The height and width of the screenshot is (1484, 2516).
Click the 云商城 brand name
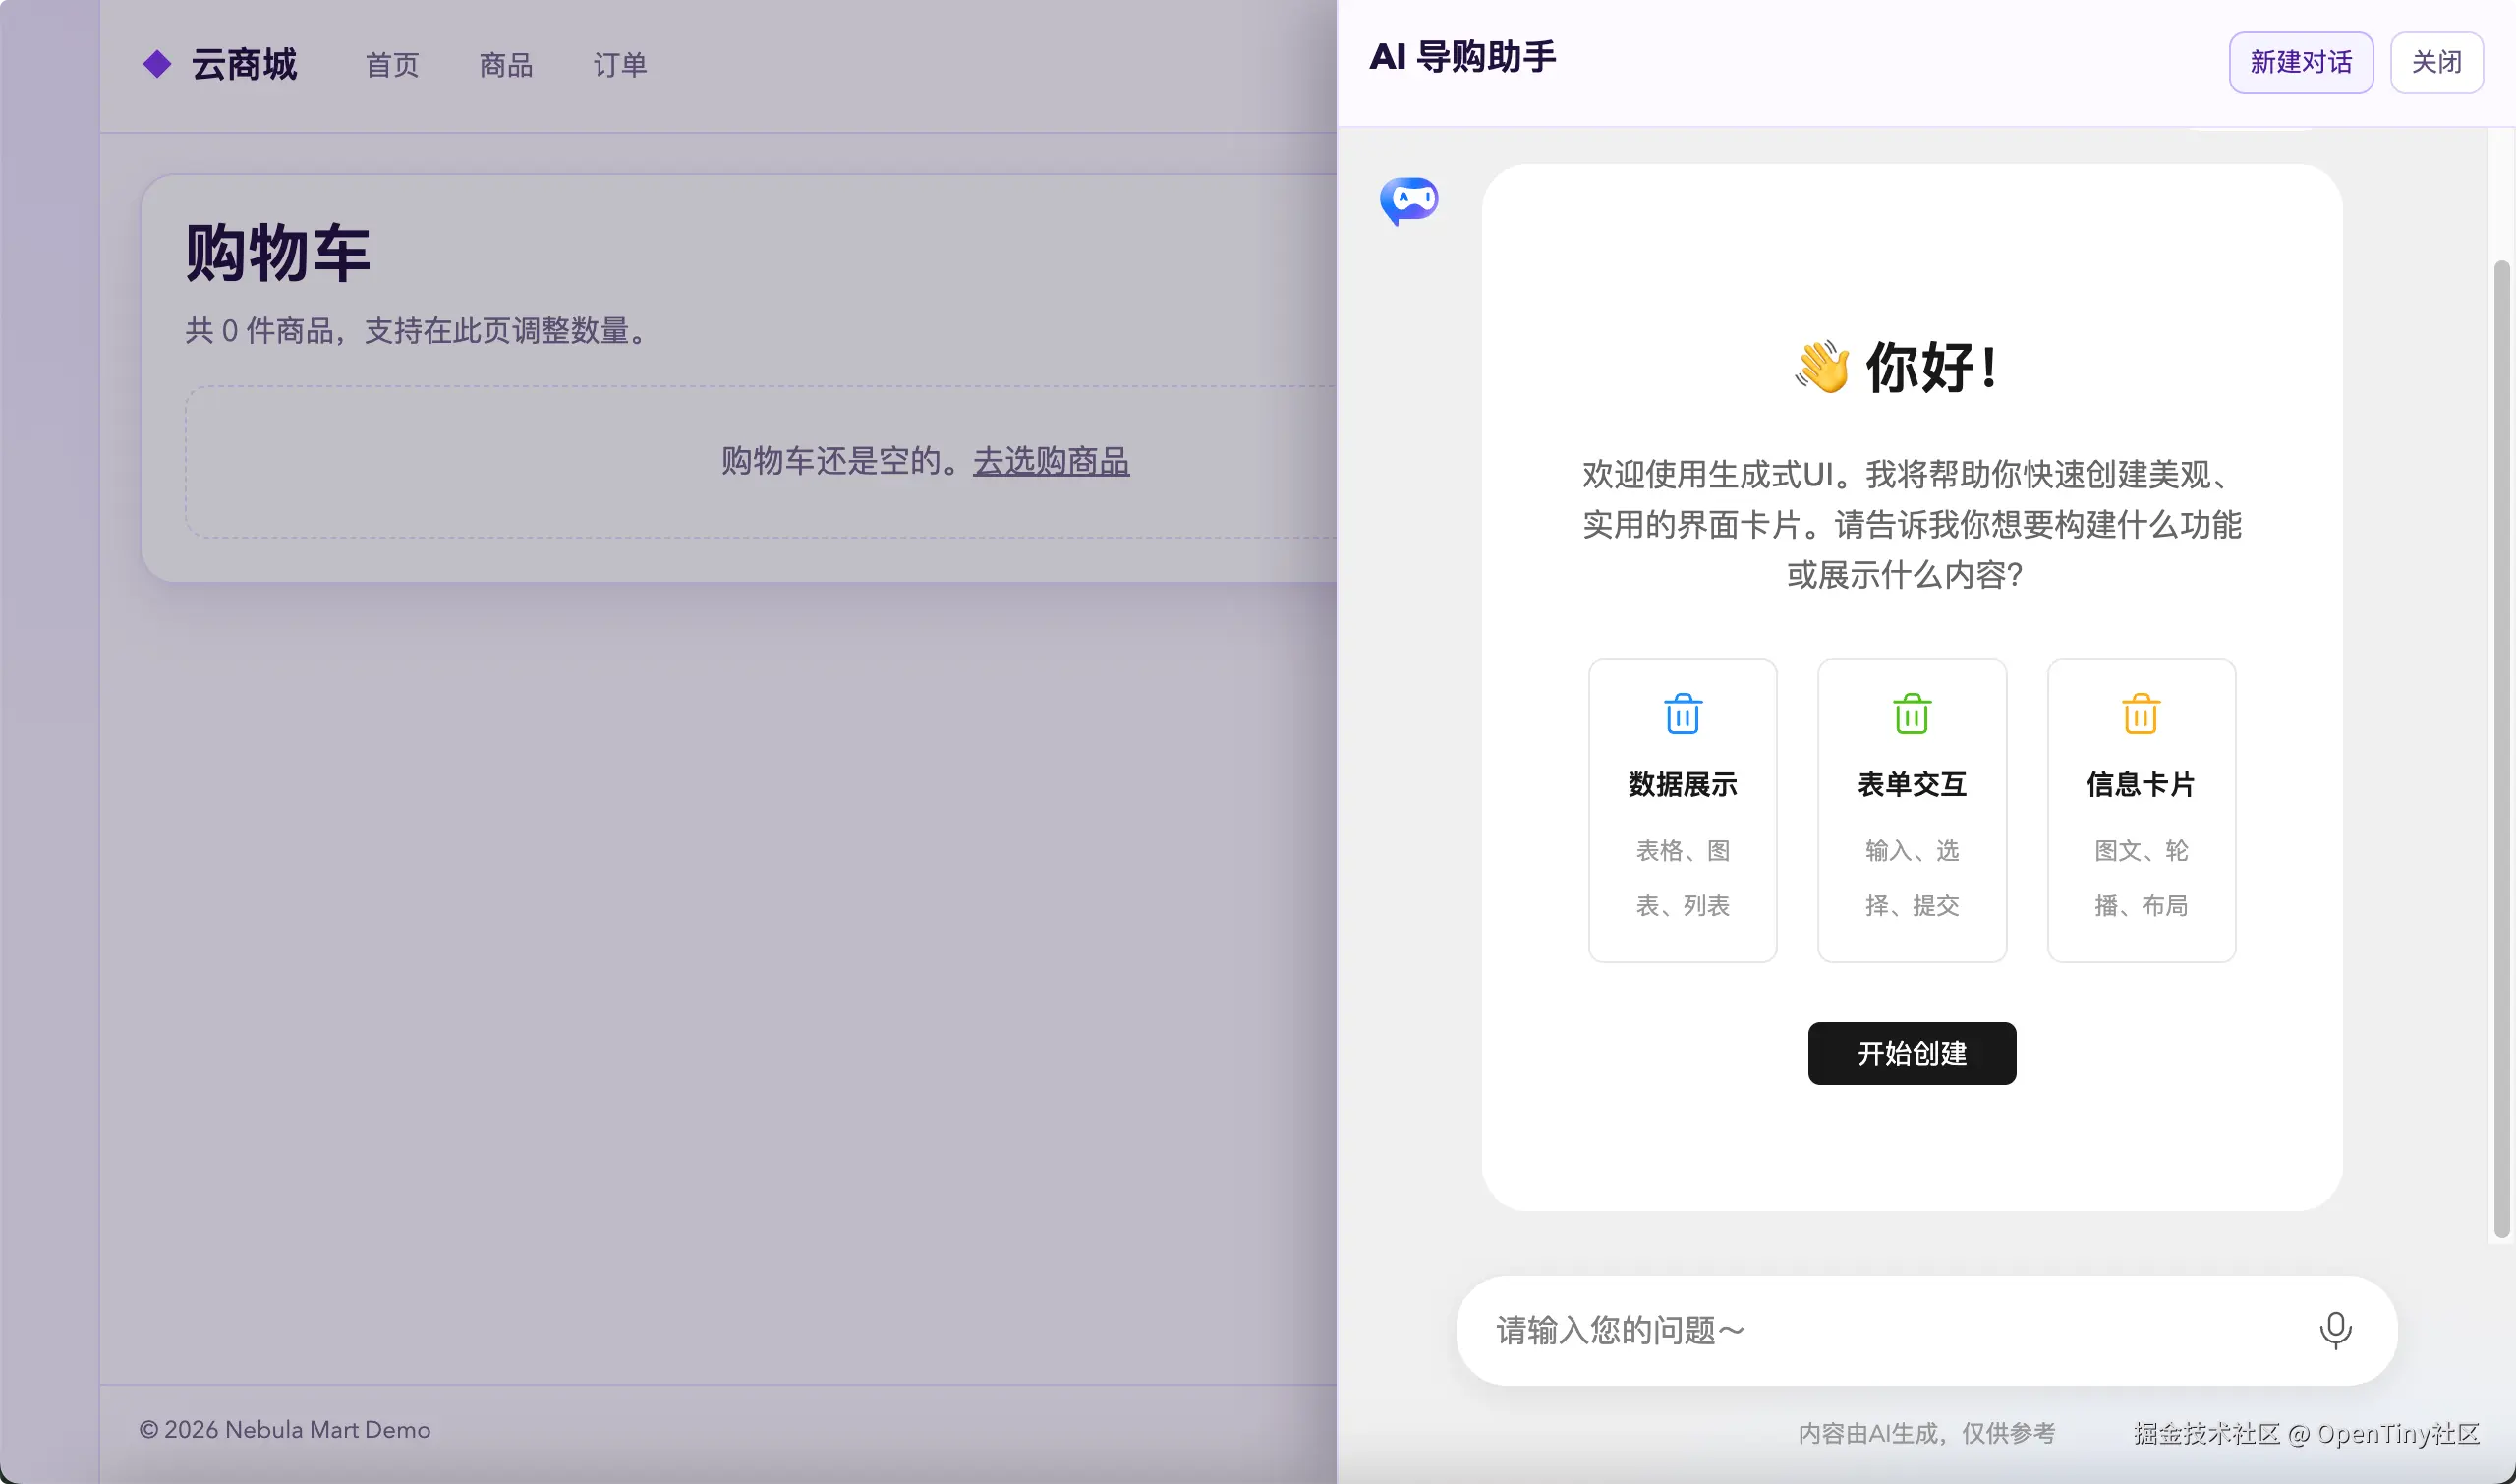click(244, 65)
